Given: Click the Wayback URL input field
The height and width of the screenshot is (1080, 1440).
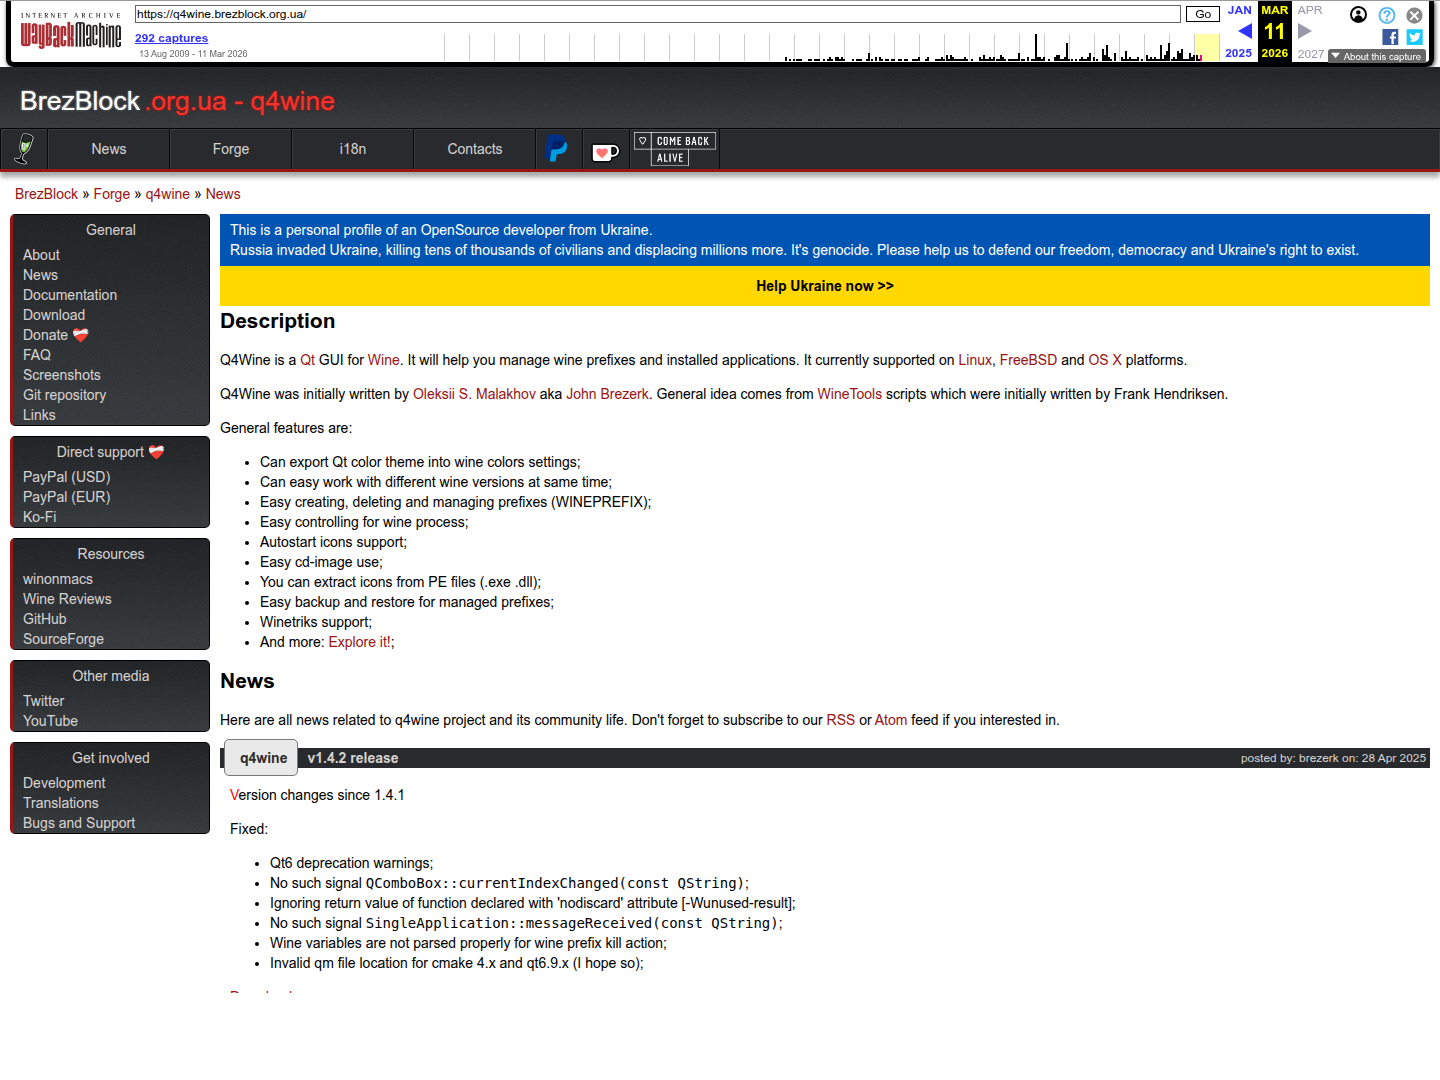Looking at the screenshot, I should click(x=657, y=14).
